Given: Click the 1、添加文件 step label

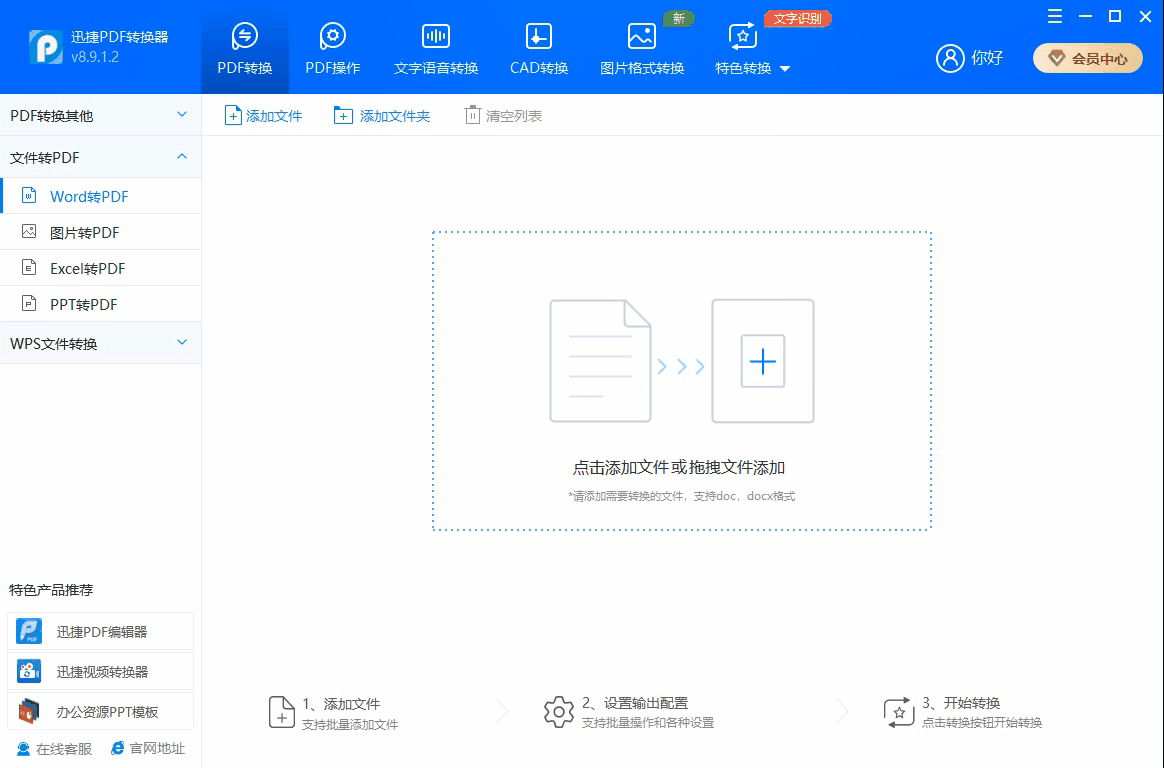Looking at the screenshot, I should point(341,703).
